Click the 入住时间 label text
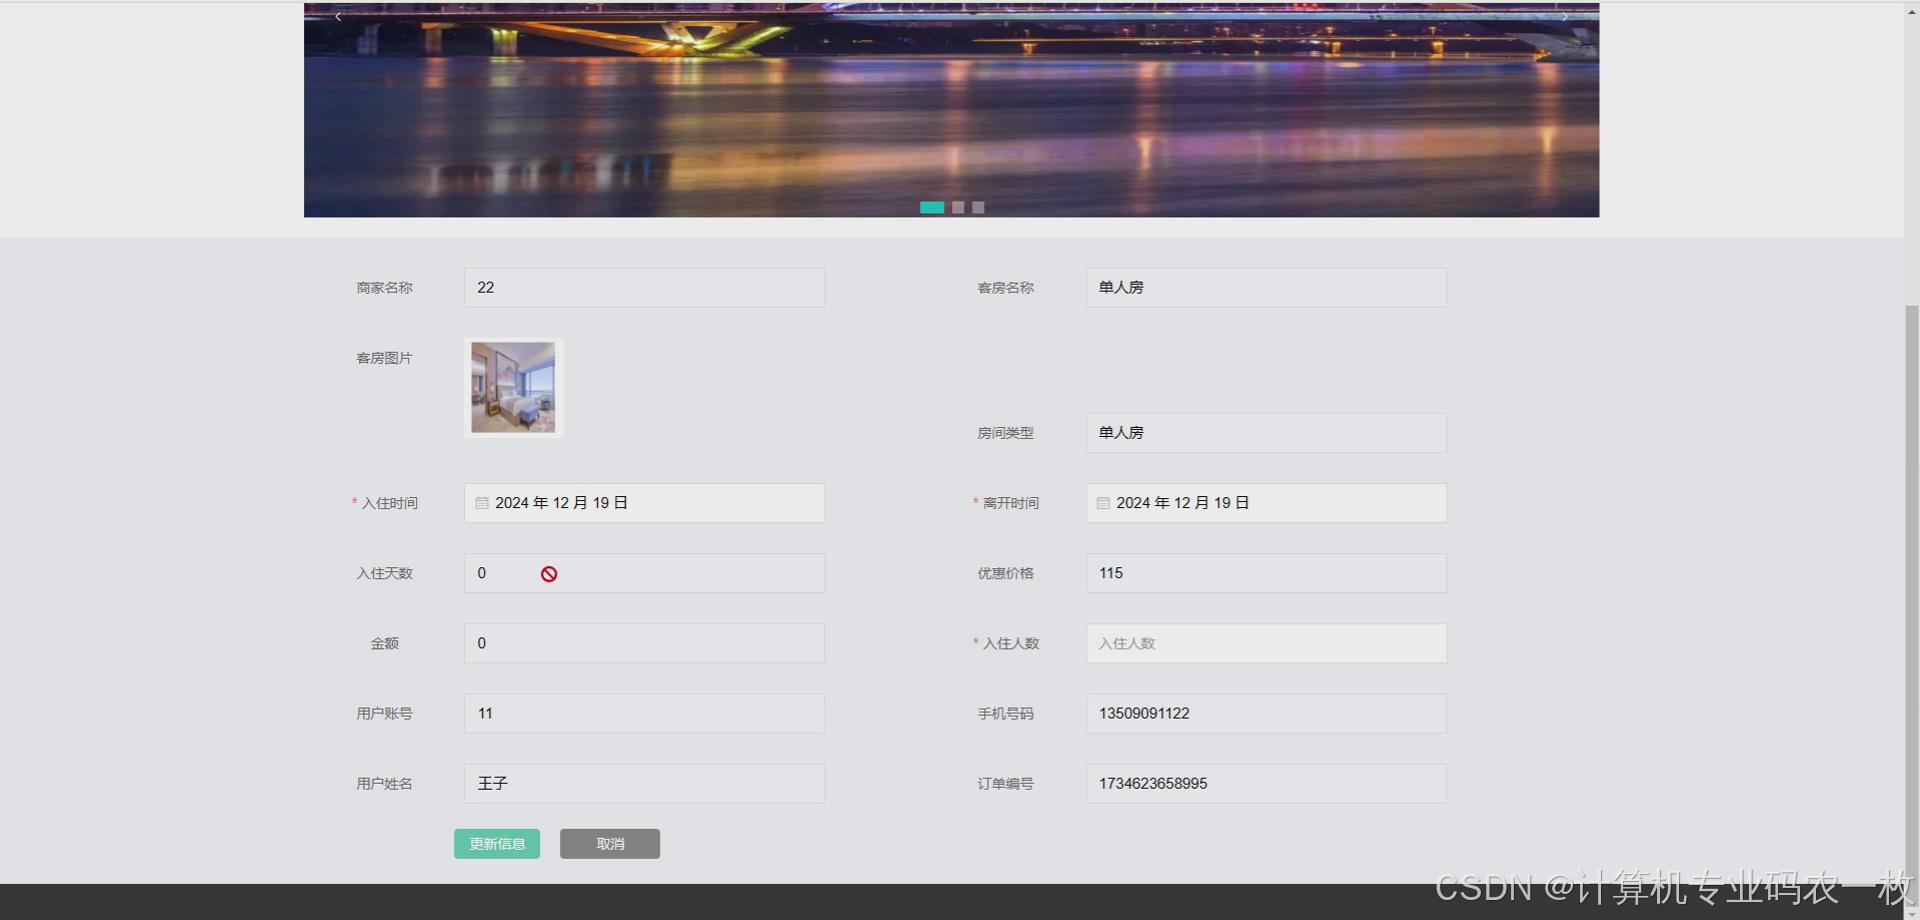 coord(390,503)
